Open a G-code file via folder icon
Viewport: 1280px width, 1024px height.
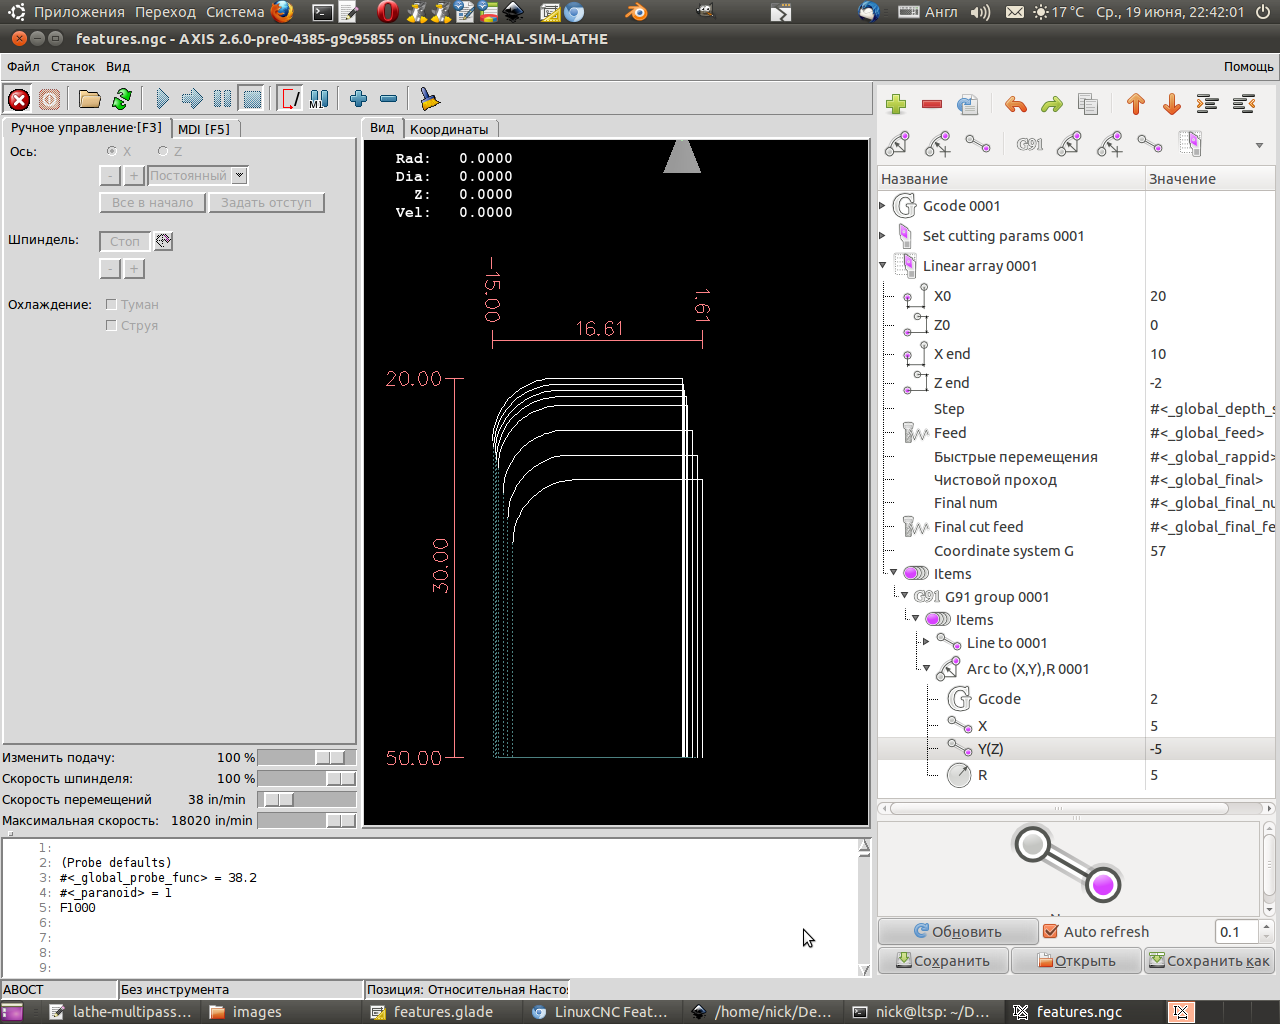(x=90, y=99)
